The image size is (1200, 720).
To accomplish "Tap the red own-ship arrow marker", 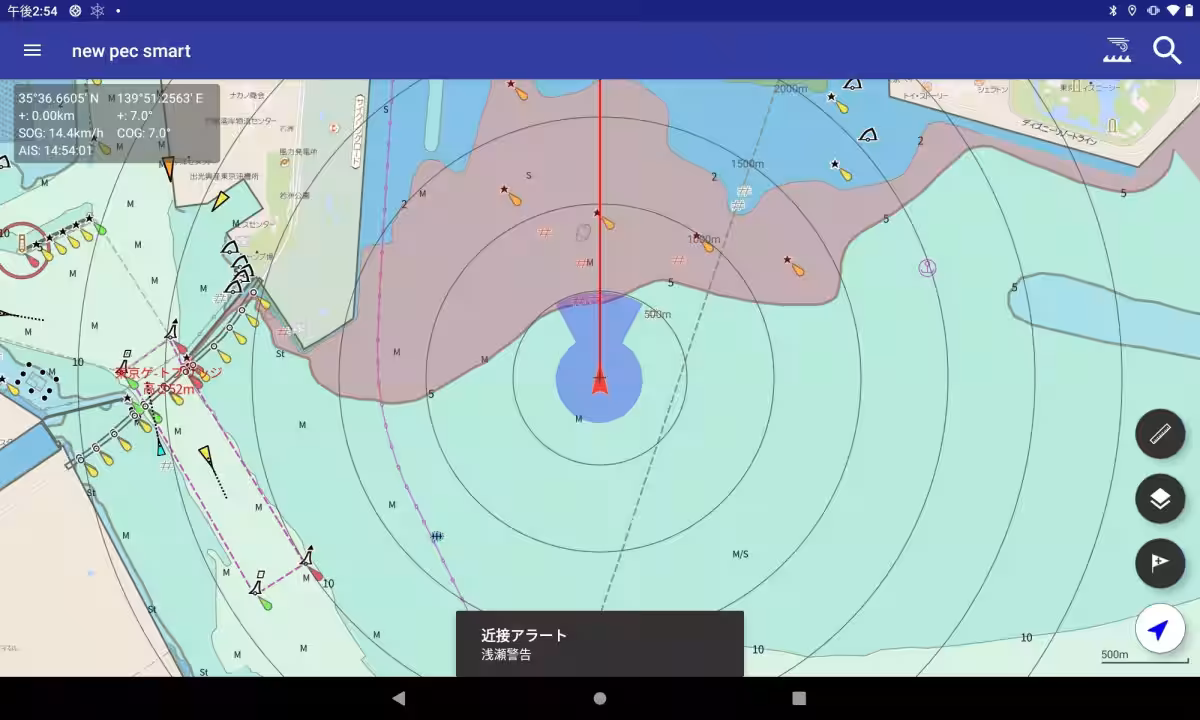I will tap(599, 381).
